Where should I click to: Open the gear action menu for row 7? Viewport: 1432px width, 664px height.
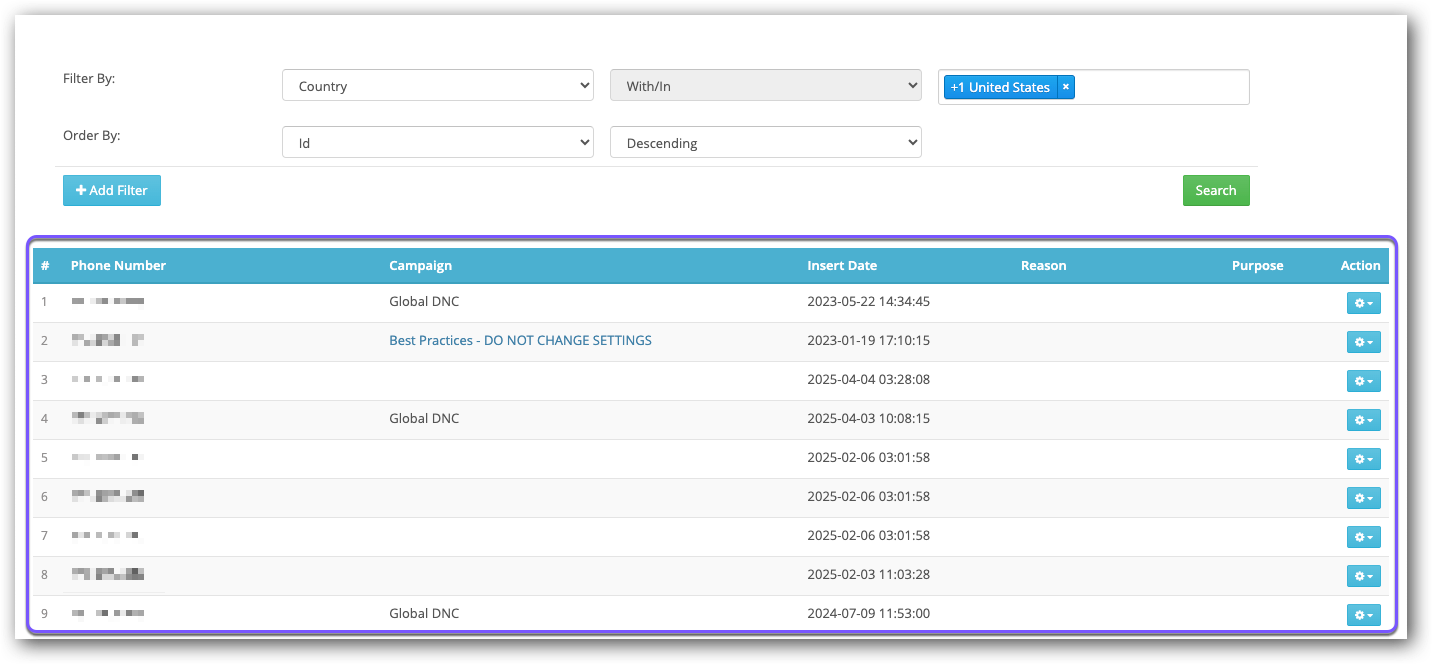(1363, 537)
